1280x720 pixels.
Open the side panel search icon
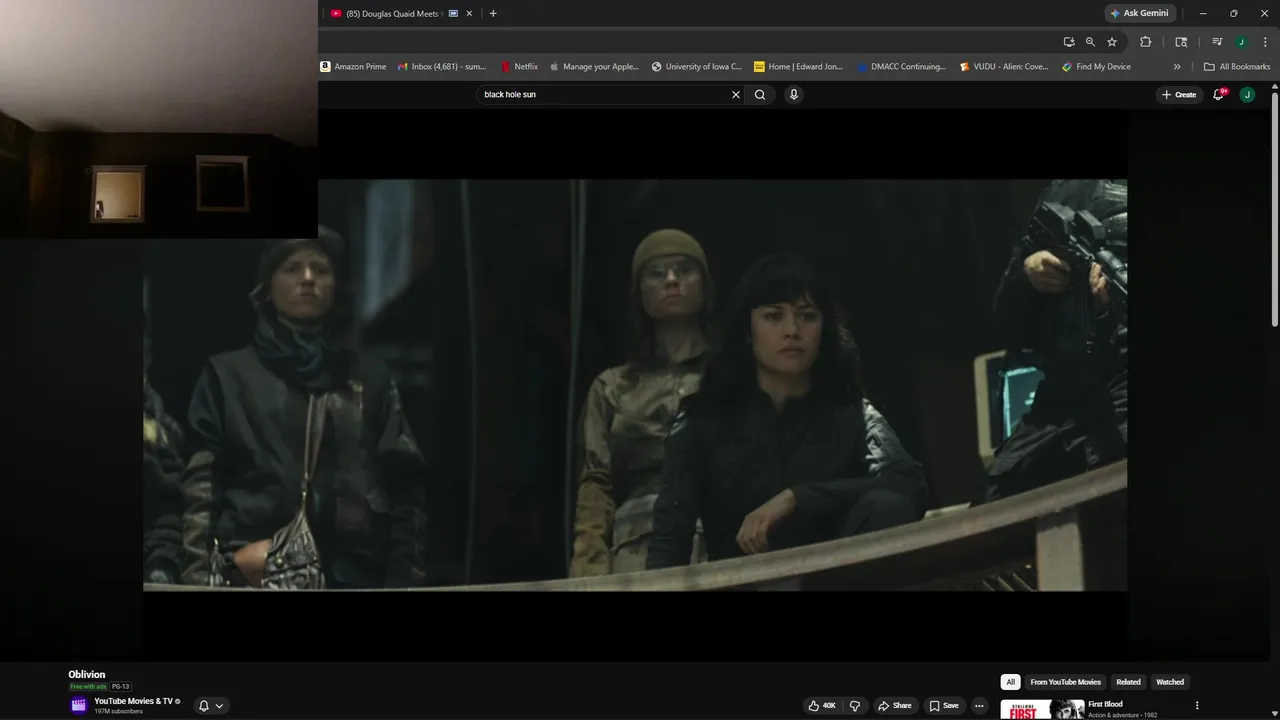(1181, 42)
